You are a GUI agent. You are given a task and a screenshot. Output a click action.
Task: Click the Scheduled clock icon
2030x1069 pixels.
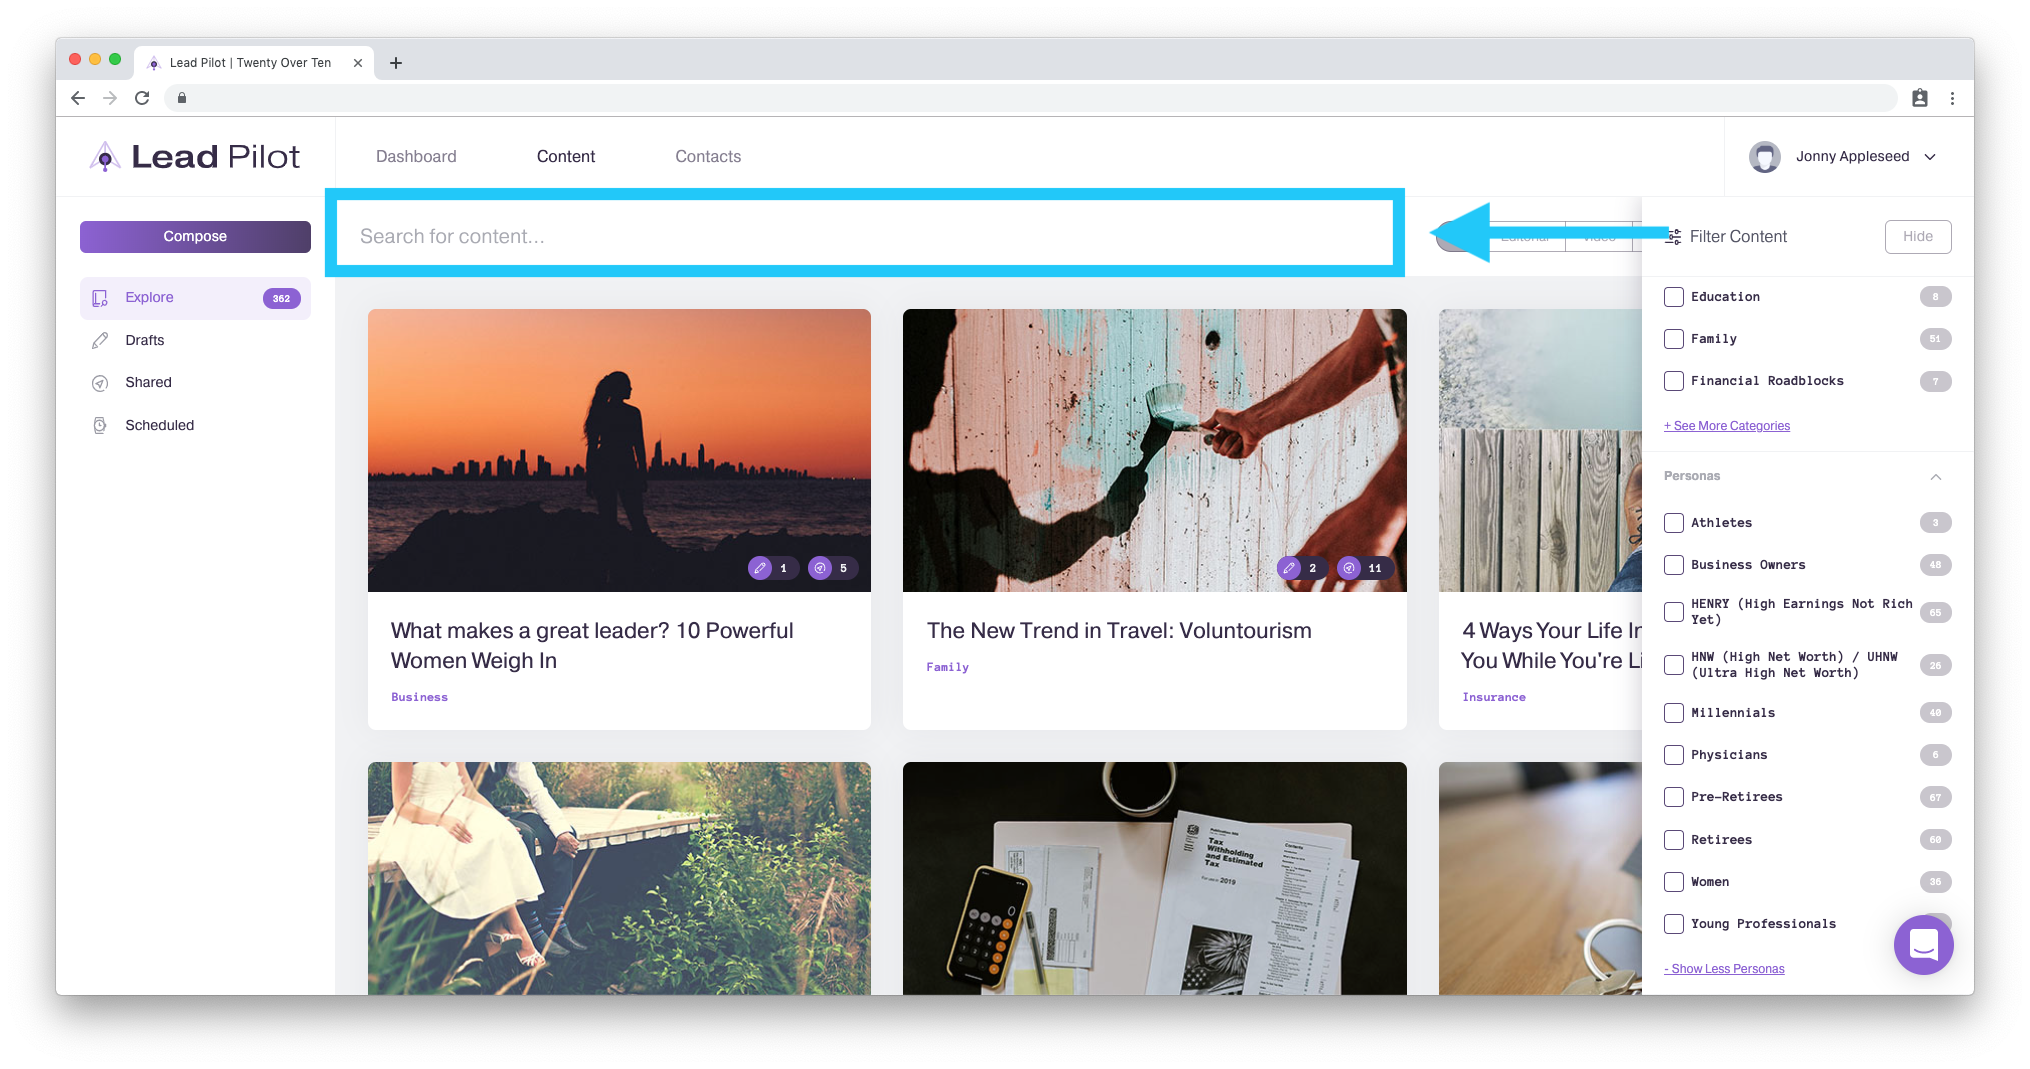point(100,426)
